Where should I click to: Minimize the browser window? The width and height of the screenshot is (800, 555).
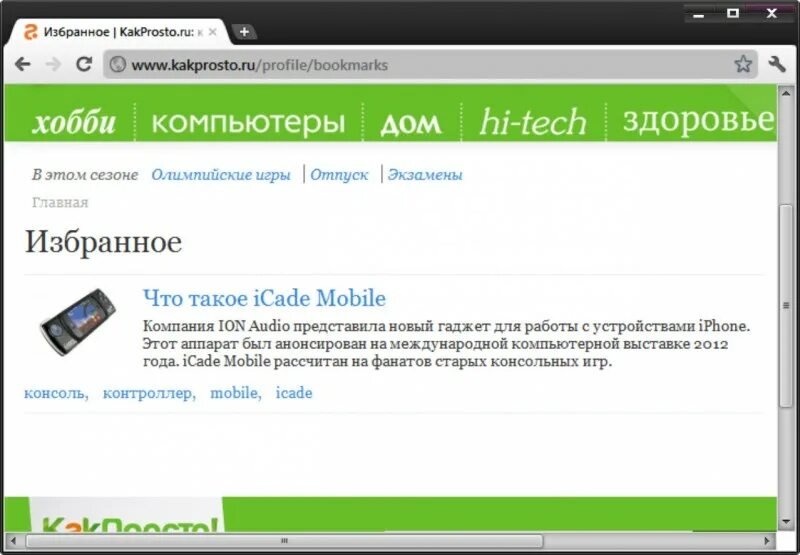click(x=698, y=14)
